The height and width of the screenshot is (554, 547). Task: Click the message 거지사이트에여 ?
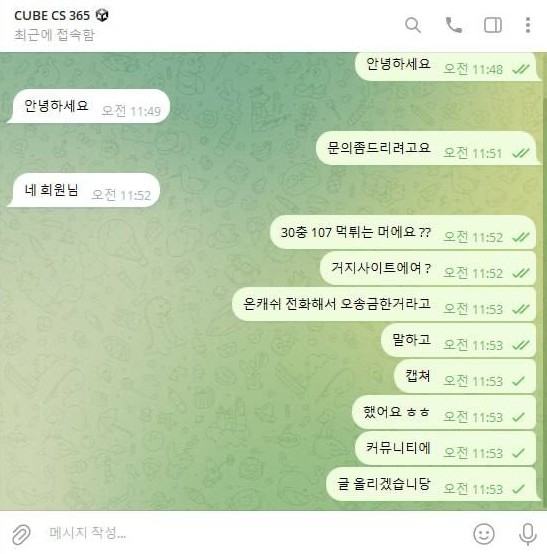pos(430,268)
